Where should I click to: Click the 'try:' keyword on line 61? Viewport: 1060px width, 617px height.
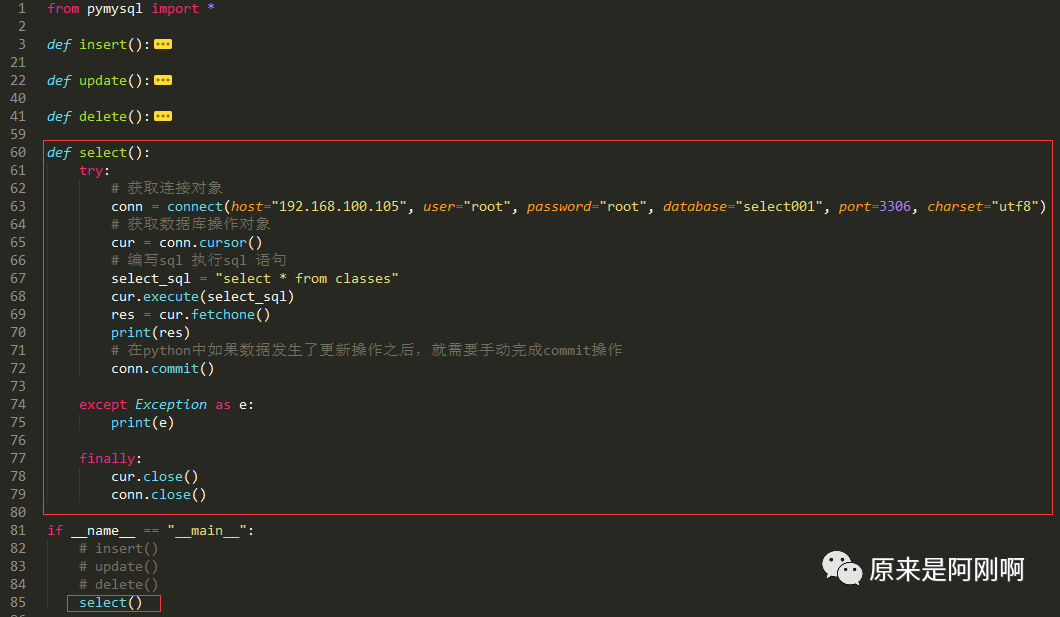point(95,170)
